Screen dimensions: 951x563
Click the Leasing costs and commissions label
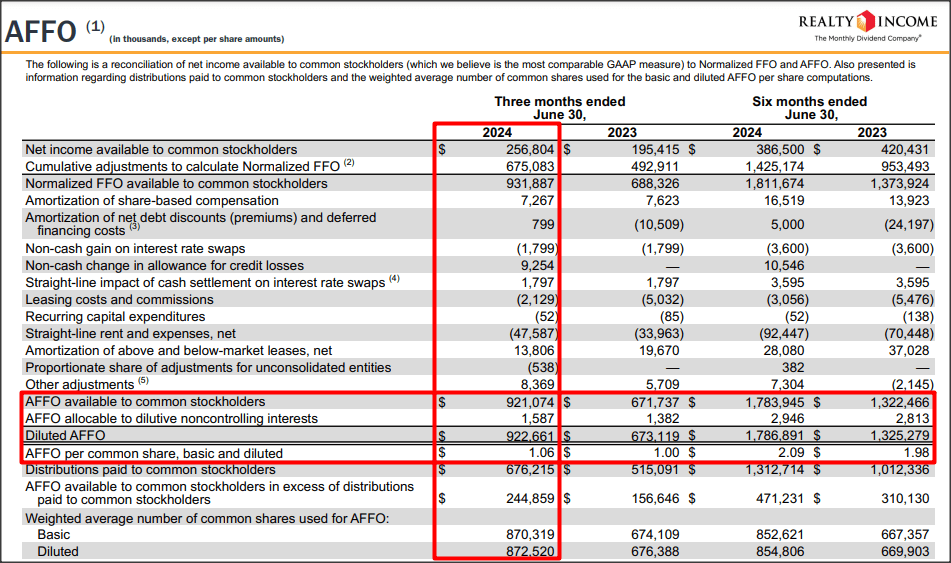point(119,300)
